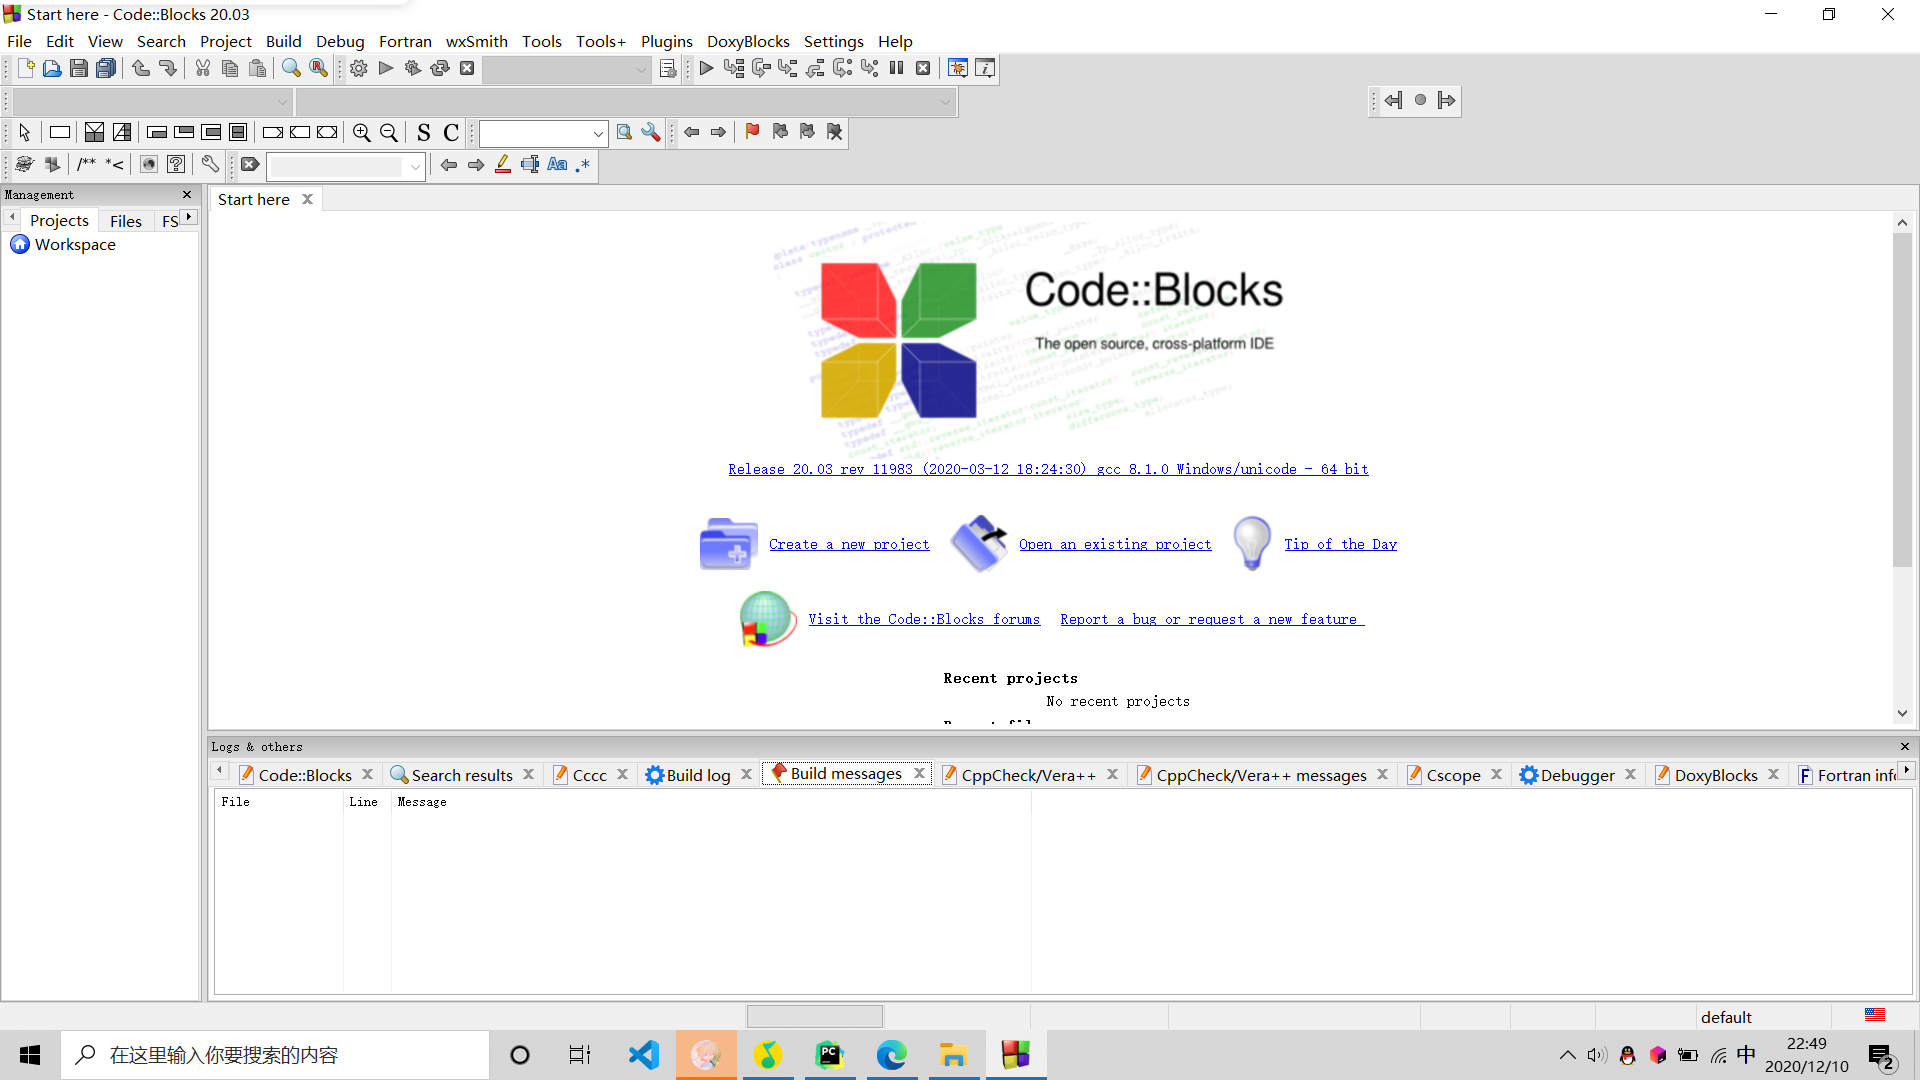Open the build target dropdown

click(567, 69)
